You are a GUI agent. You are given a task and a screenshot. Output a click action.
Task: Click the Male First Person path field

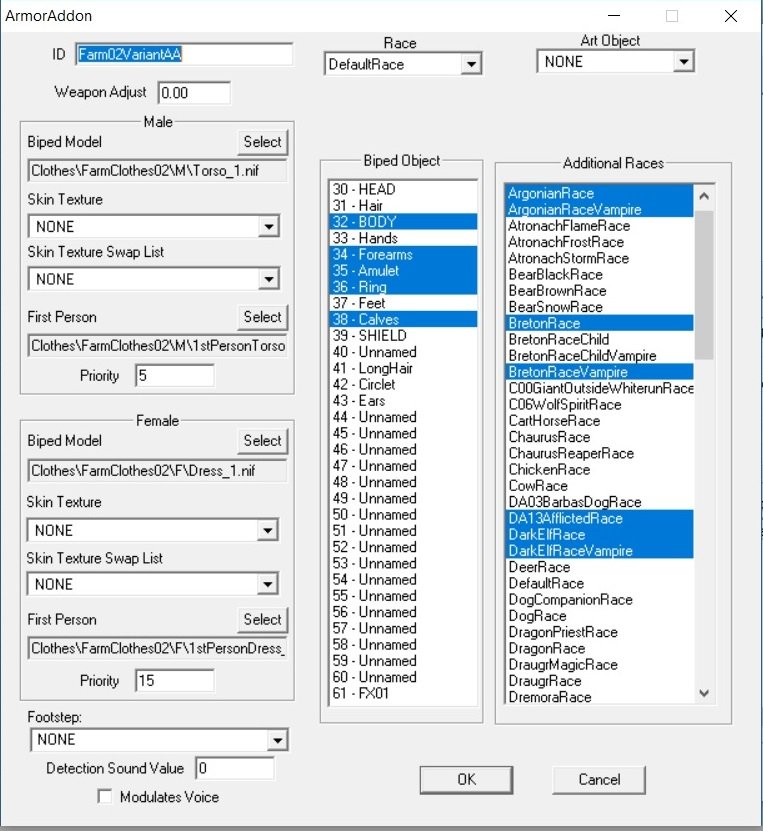157,346
